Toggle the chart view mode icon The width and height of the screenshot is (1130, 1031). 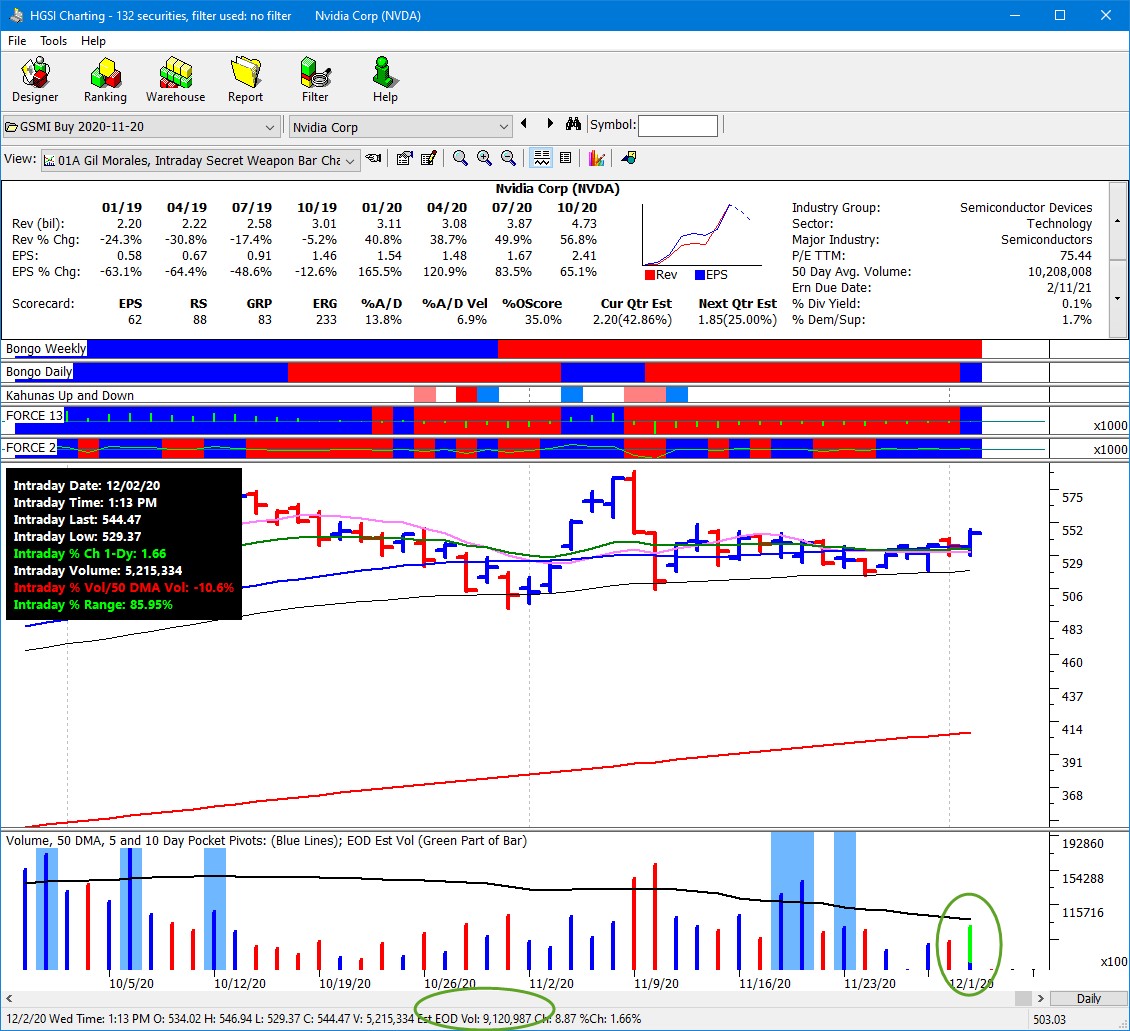pyautogui.click(x=541, y=159)
